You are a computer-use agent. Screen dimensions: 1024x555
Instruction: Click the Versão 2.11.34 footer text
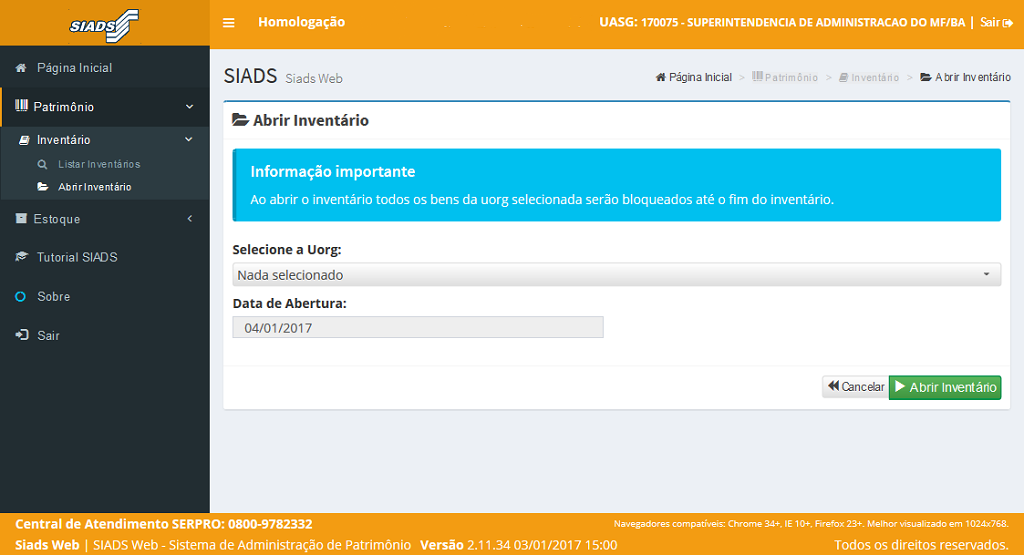tap(519, 545)
